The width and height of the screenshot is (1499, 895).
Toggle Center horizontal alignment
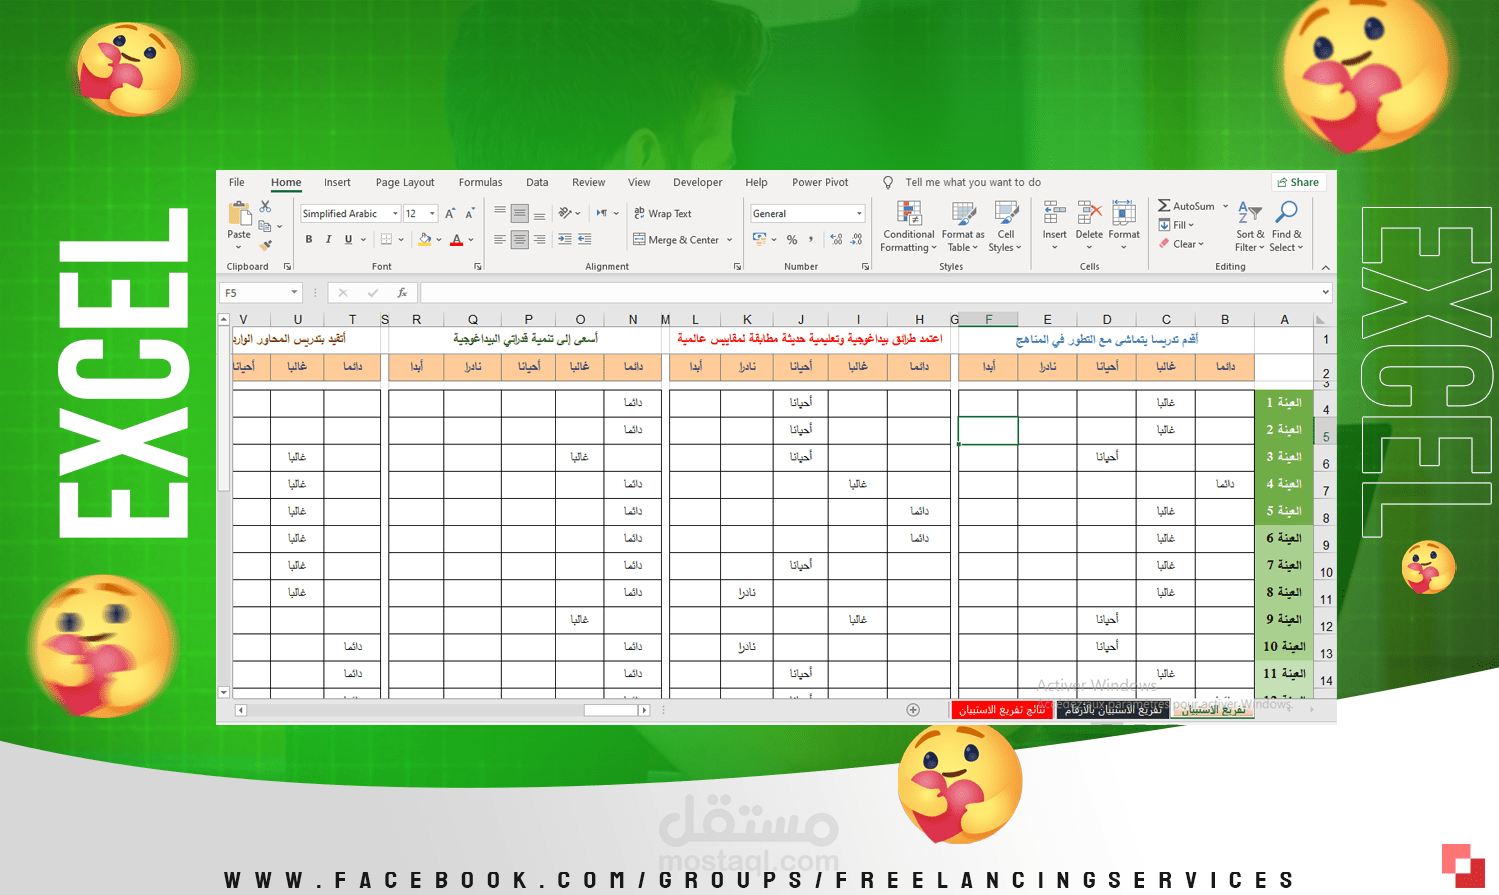pos(520,239)
